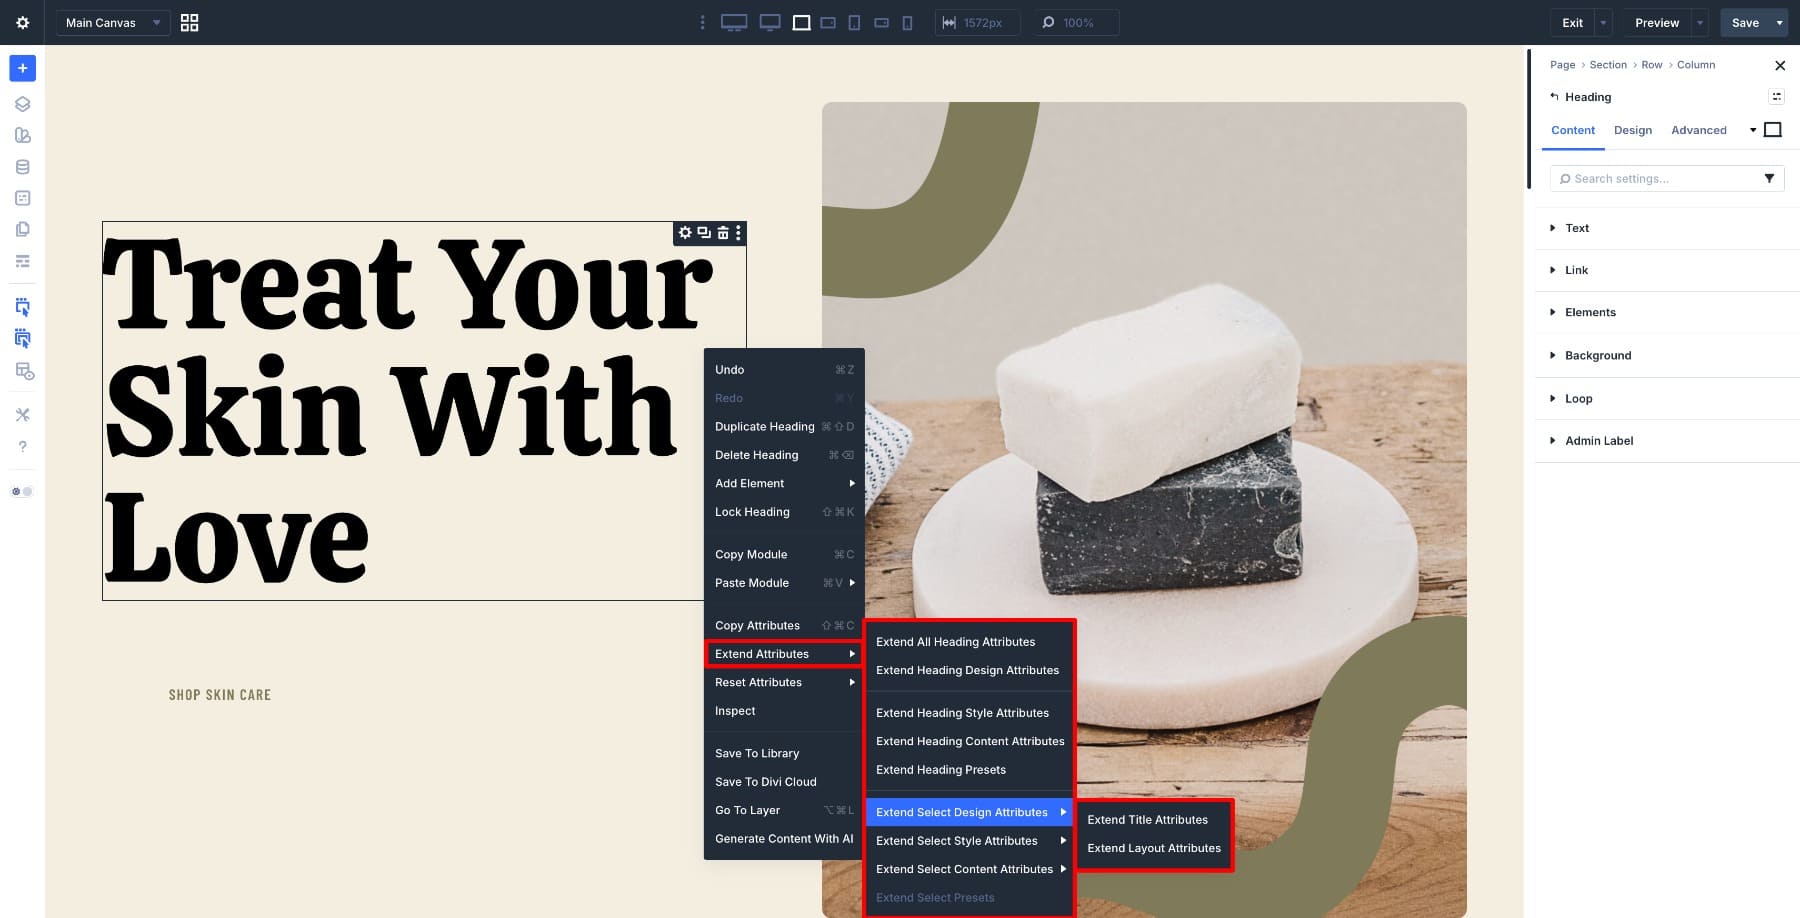Switch preview to desktop view

point(733,22)
